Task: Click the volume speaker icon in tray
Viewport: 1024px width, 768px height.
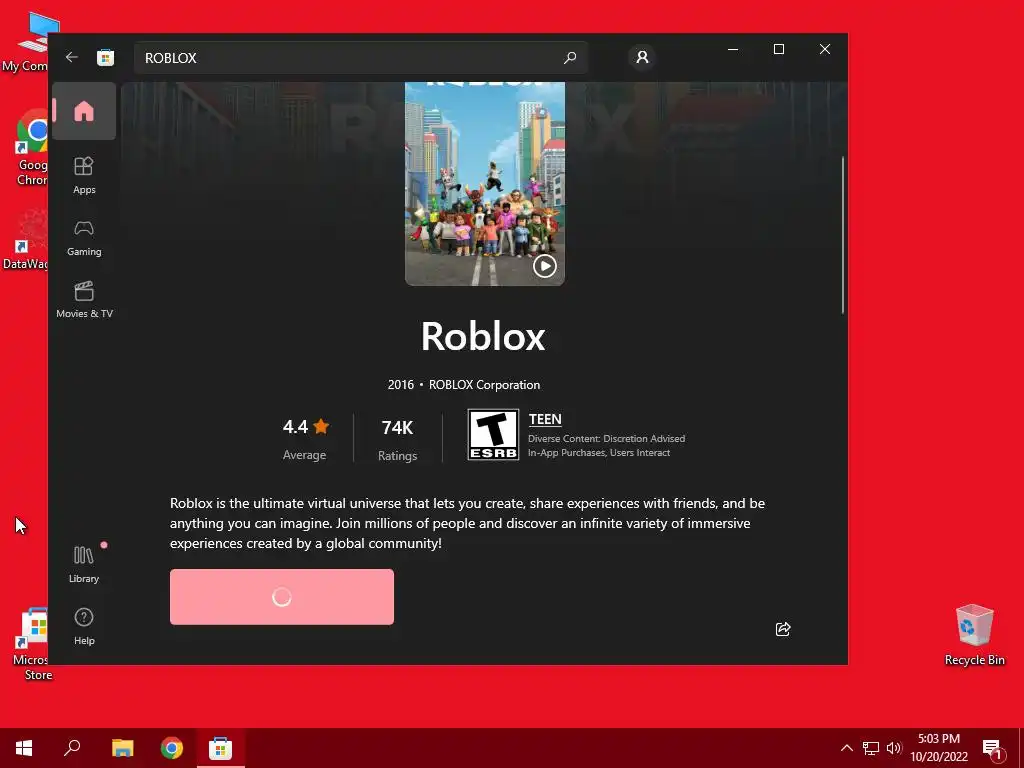Action: pyautogui.click(x=894, y=748)
